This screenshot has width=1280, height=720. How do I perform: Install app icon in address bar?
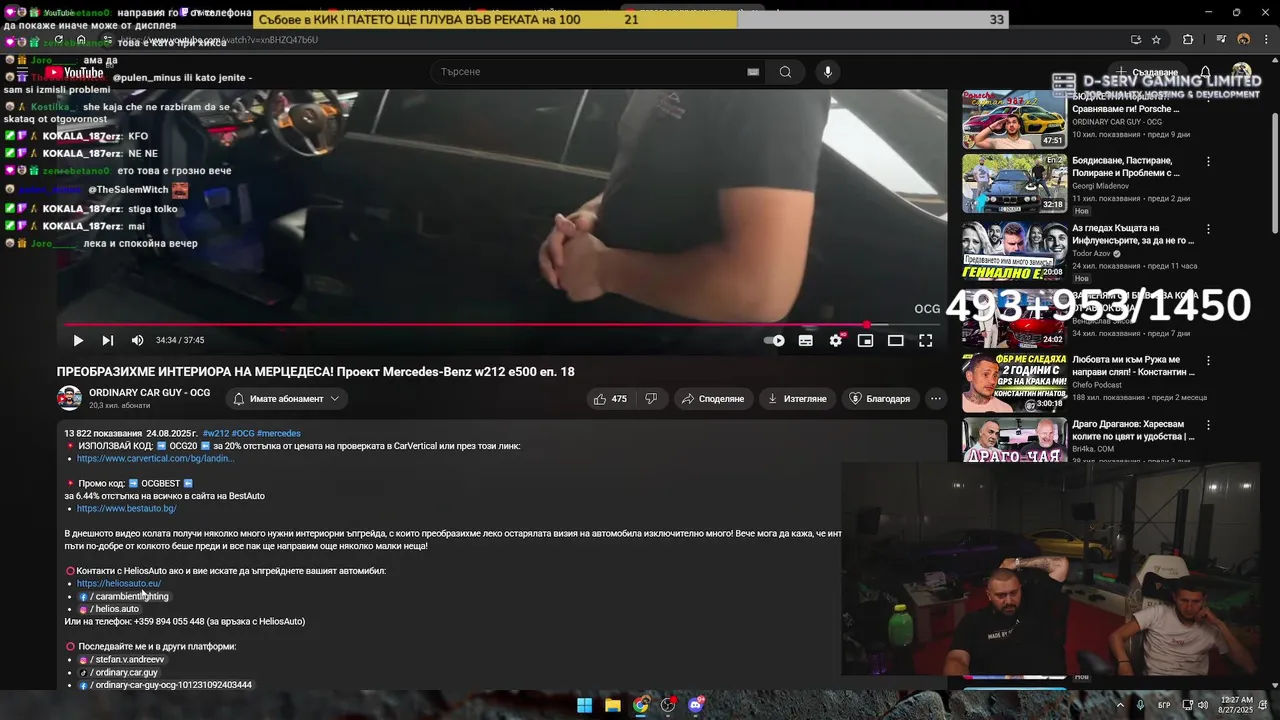tap(1135, 40)
